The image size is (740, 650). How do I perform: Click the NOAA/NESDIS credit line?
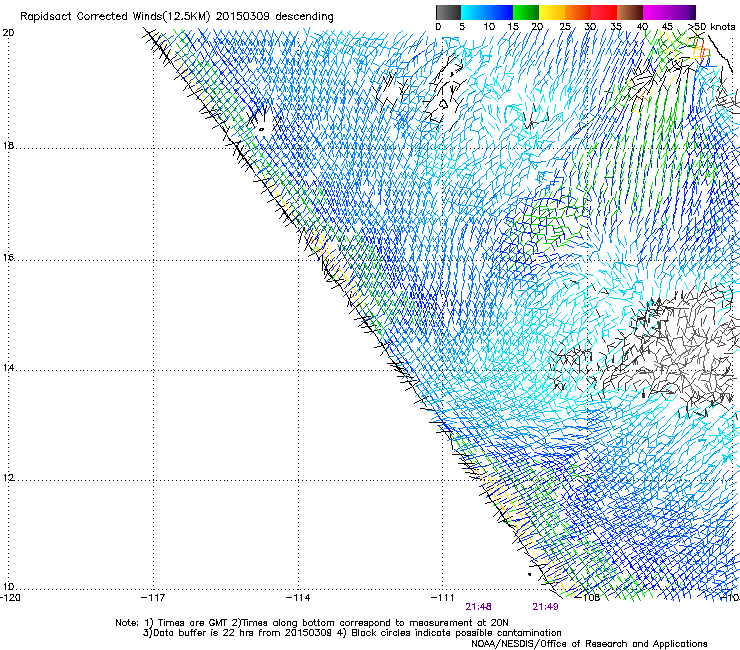click(589, 644)
